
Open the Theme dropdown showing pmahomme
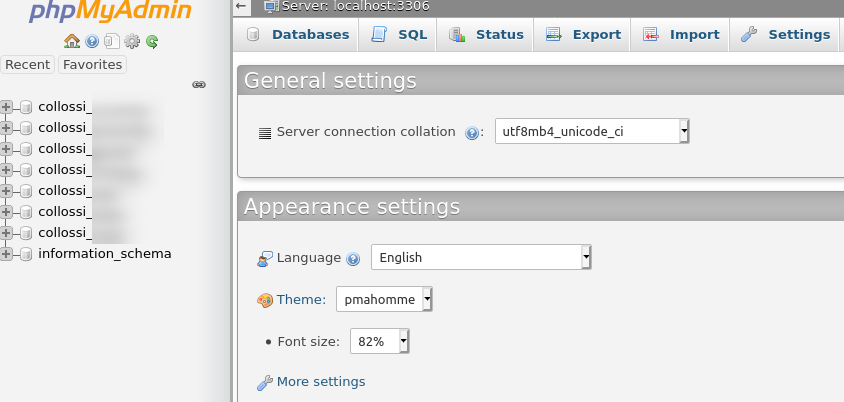click(384, 299)
